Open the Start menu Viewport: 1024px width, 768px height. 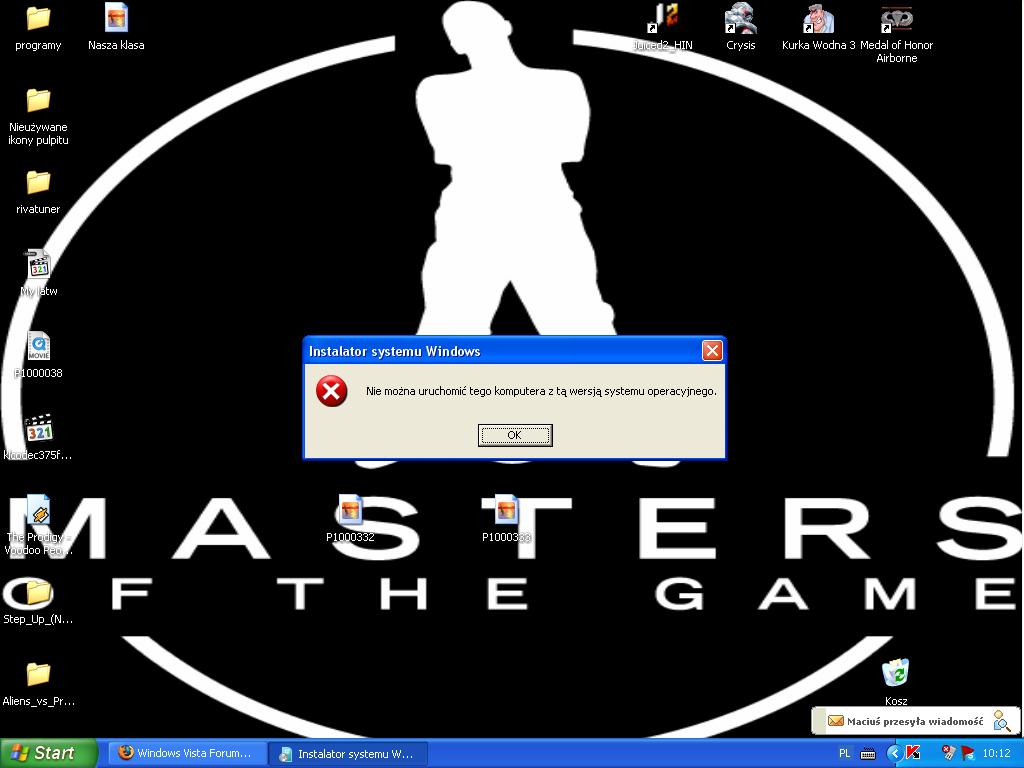(49, 753)
